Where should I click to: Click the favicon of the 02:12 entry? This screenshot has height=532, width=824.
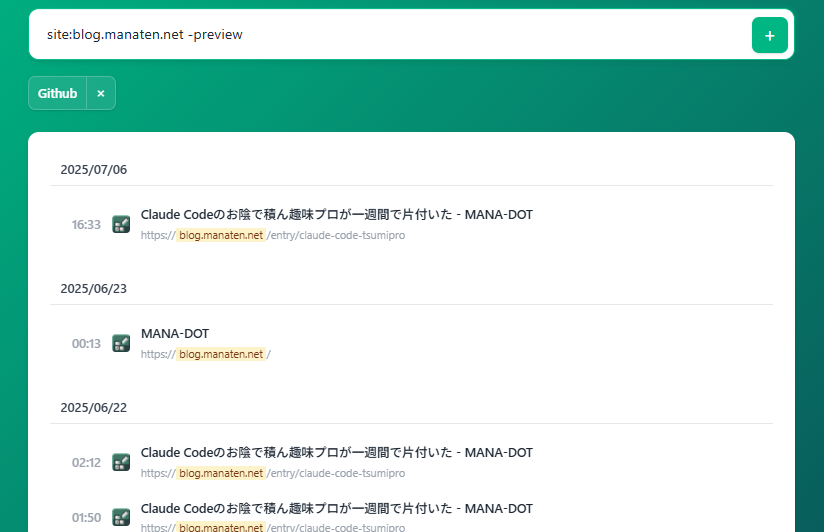121,462
